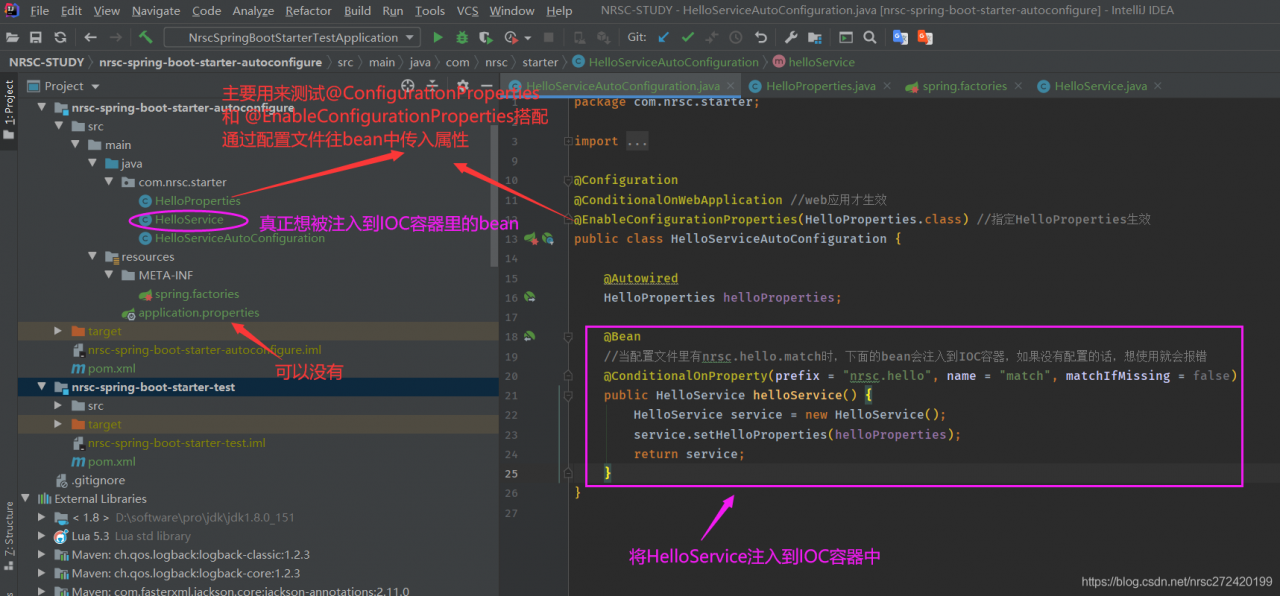Start debugging with the green bug icon
Viewport: 1280px width, 596px height.
click(461, 37)
